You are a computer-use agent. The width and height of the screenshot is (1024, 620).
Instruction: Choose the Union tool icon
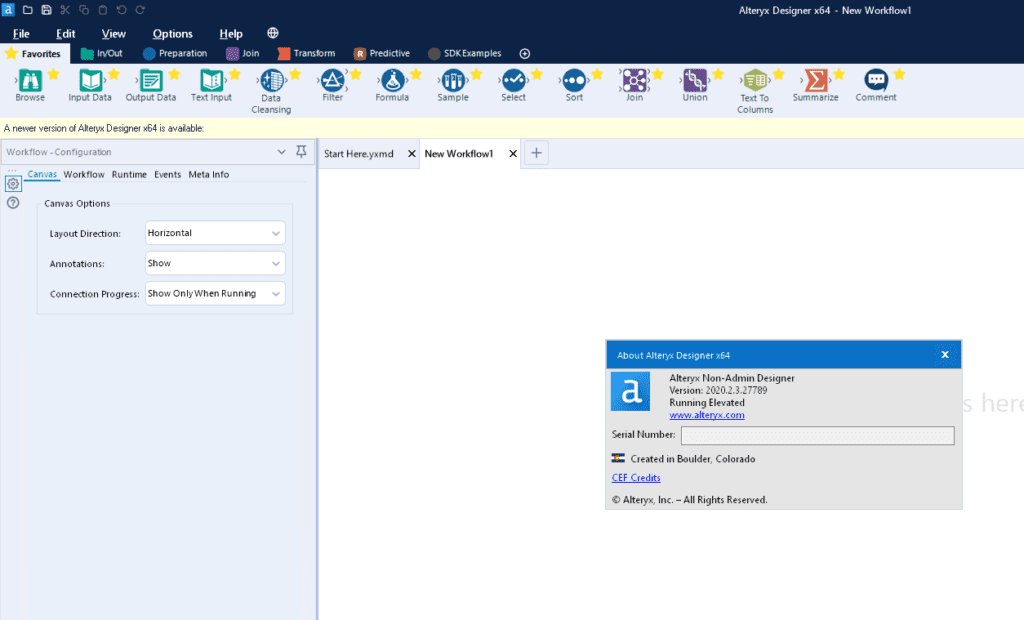695,80
